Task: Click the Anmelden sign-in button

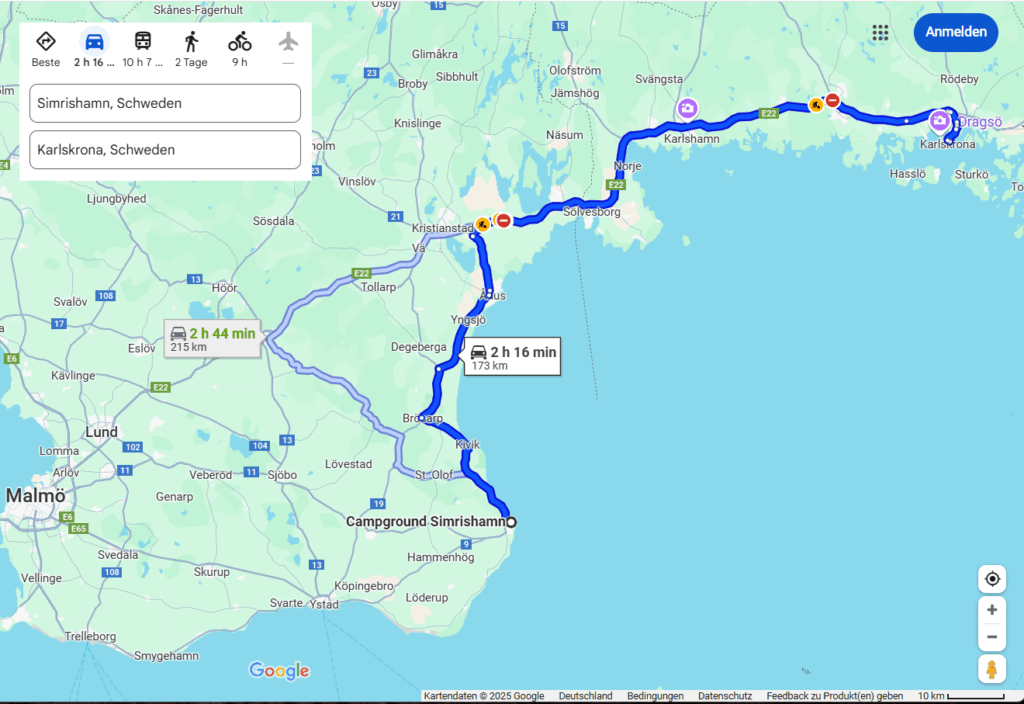Action: (955, 32)
